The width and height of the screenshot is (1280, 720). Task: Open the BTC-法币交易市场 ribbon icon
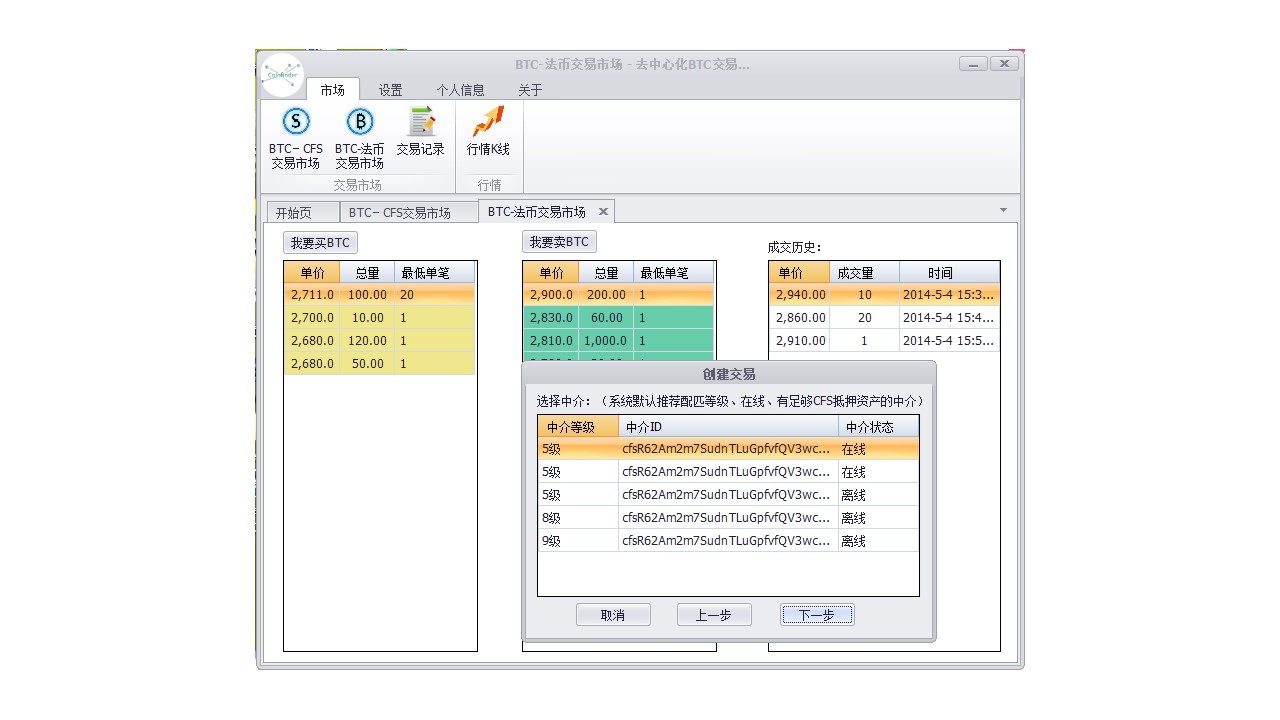pos(359,138)
